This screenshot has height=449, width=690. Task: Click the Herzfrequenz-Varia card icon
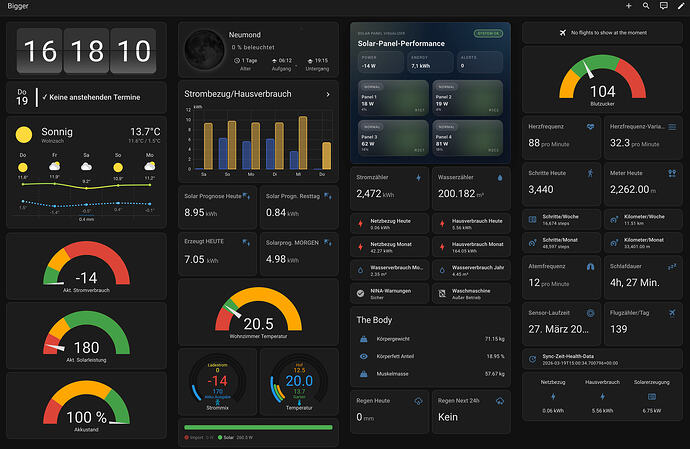[672, 127]
